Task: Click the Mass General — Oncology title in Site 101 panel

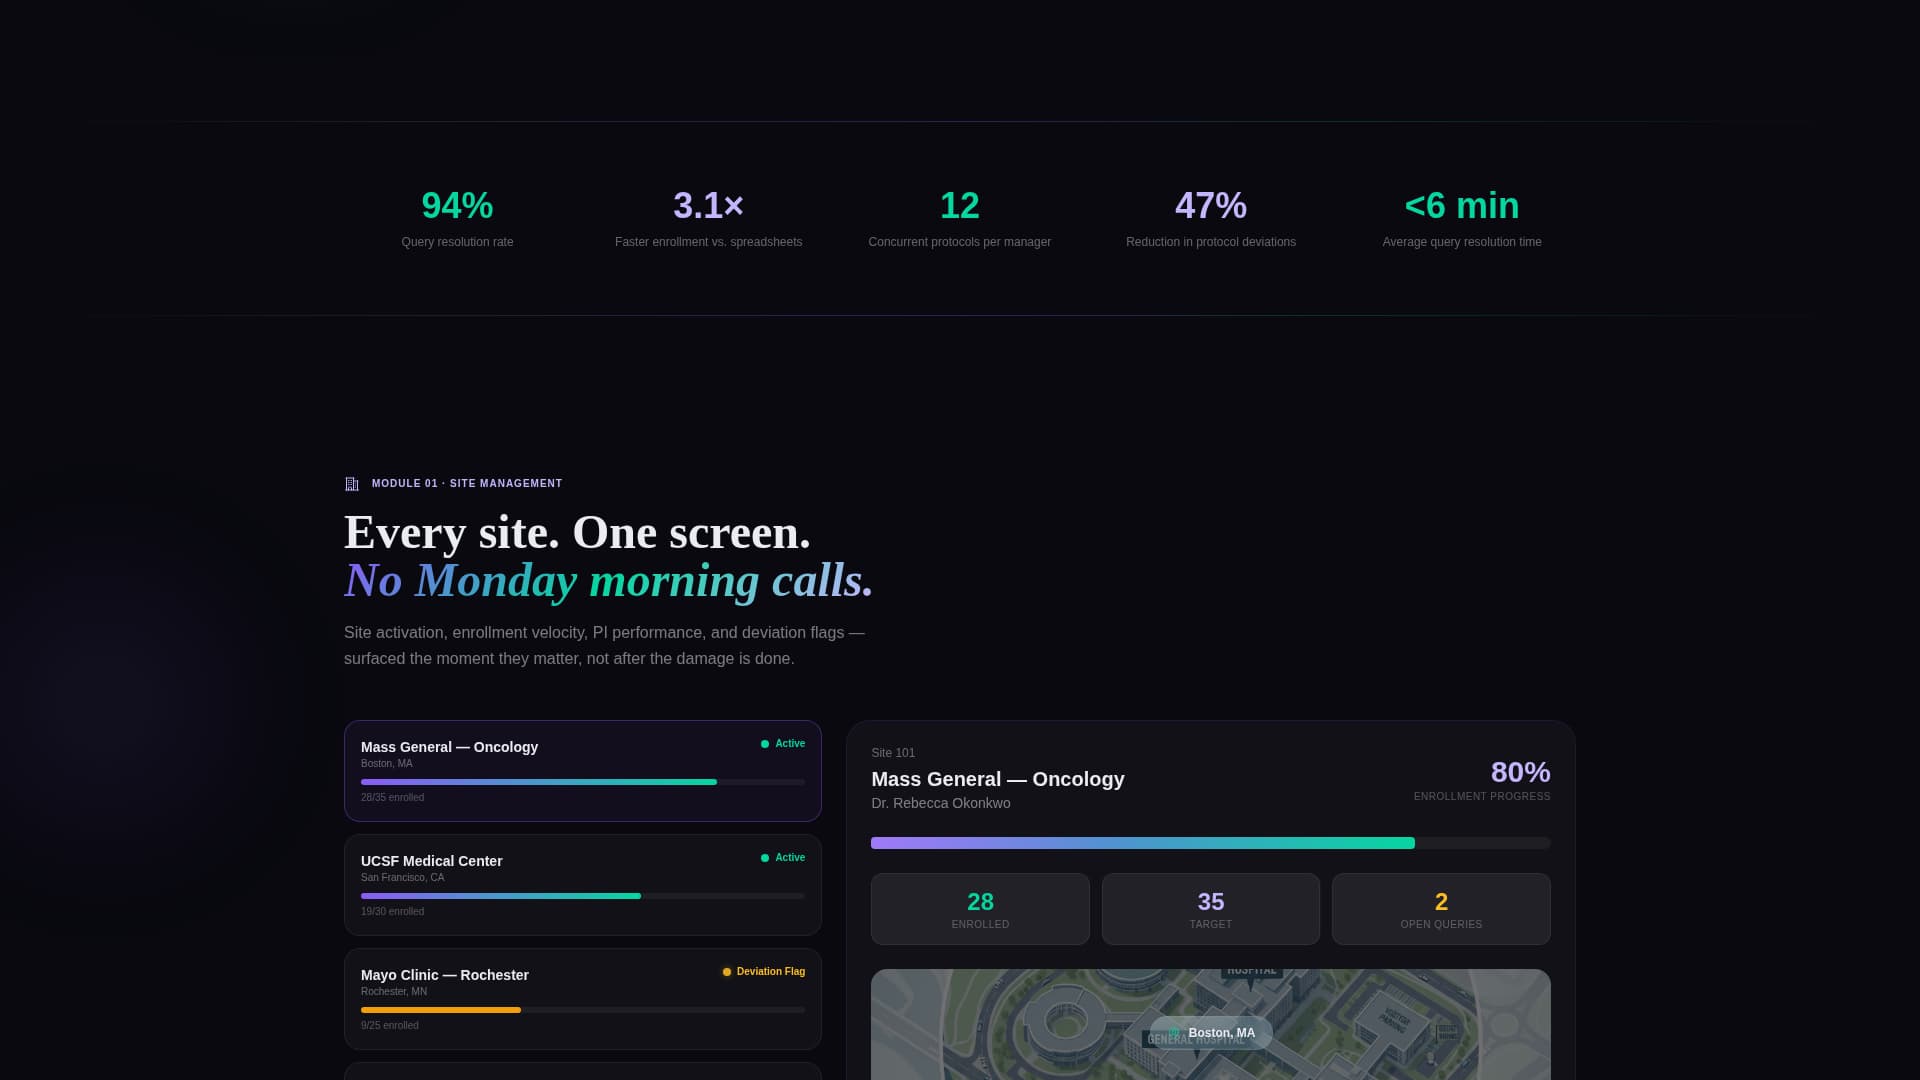Action: [998, 779]
